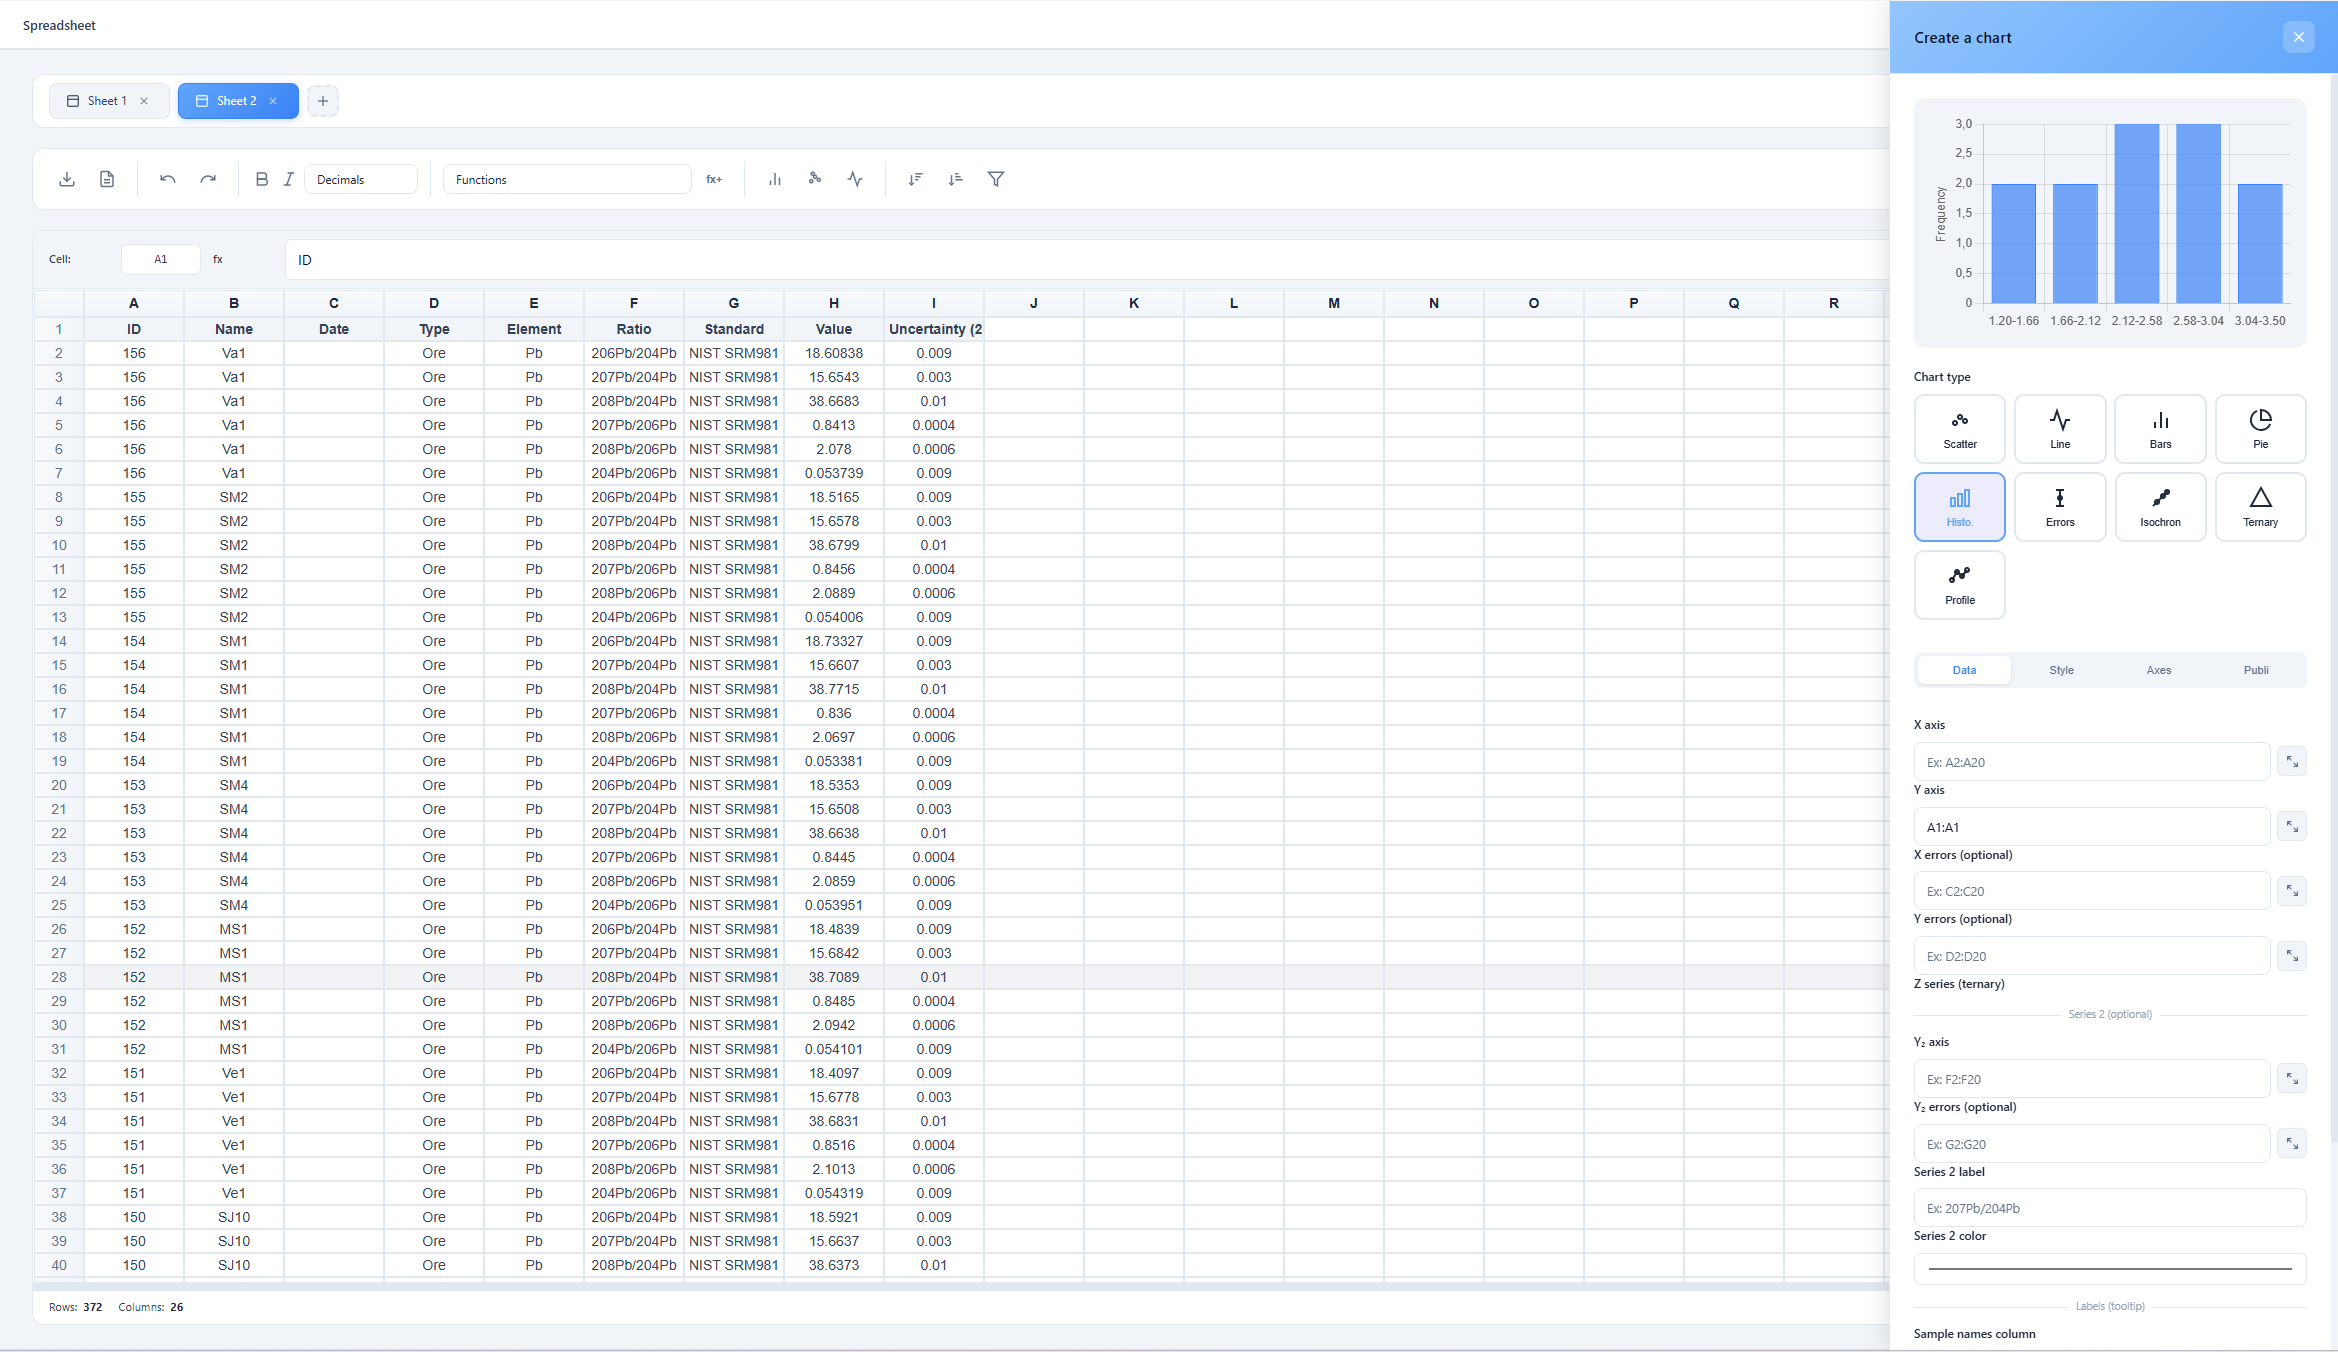Expand the X axis range selector
The width and height of the screenshot is (2338, 1352).
[x=2291, y=762]
